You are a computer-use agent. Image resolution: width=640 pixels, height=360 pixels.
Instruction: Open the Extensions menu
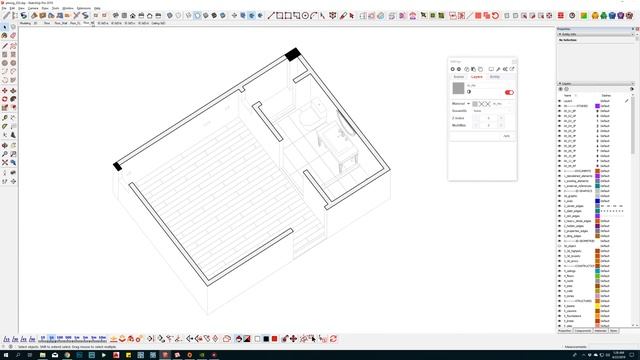pyautogui.click(x=84, y=8)
